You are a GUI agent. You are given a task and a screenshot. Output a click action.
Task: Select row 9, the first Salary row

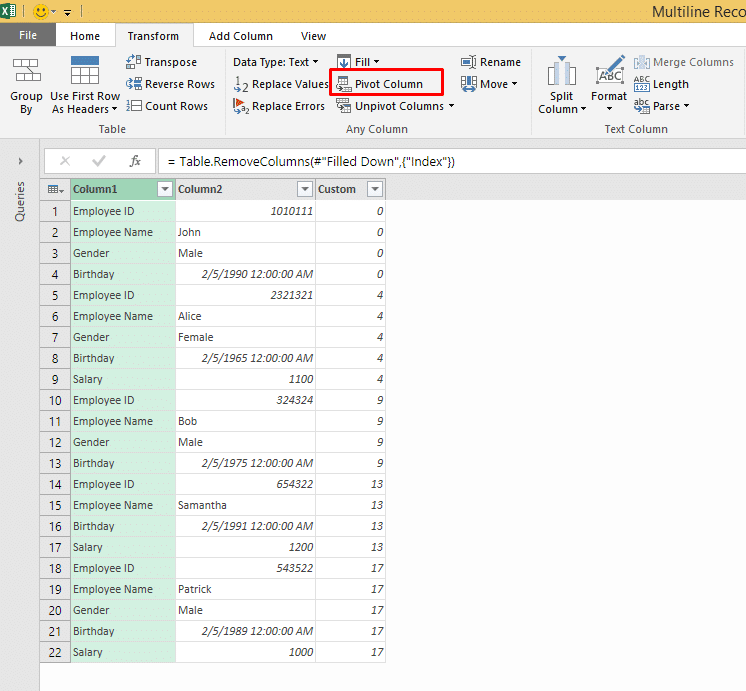(x=213, y=379)
